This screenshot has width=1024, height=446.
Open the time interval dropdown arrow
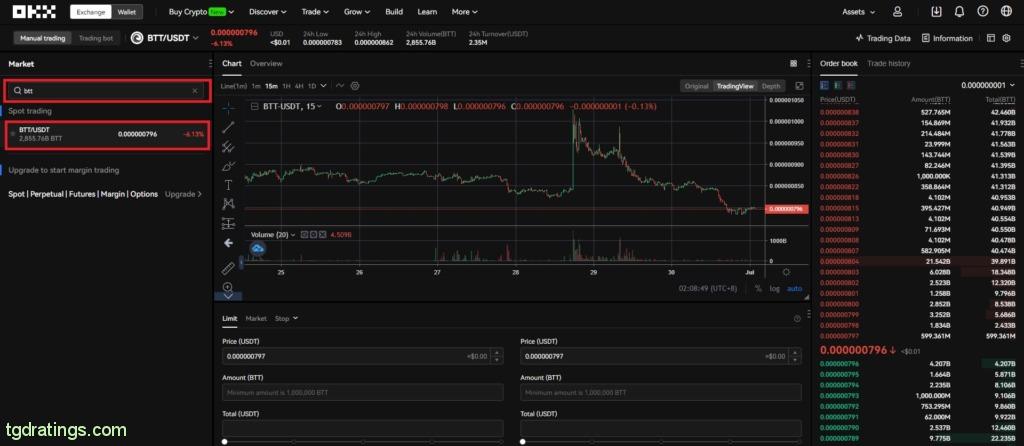[x=324, y=86]
